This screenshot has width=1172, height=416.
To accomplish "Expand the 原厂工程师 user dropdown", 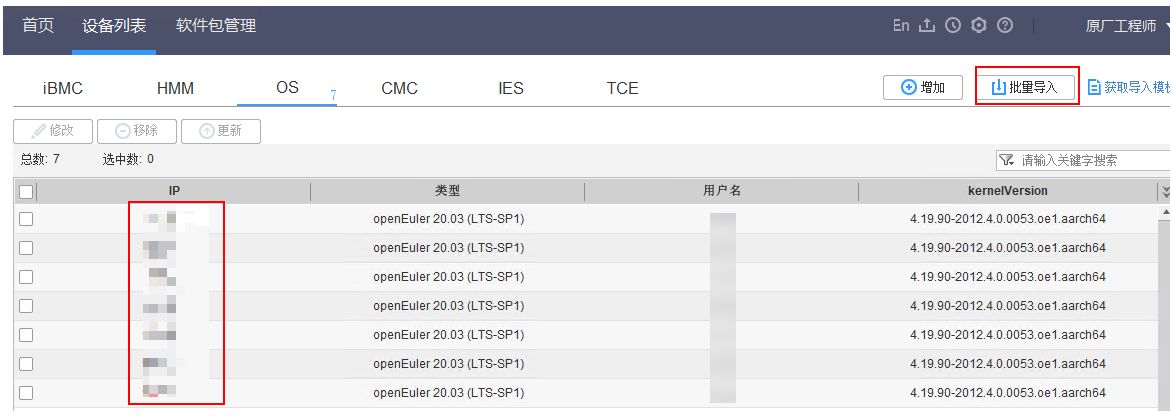I will (1168, 25).
